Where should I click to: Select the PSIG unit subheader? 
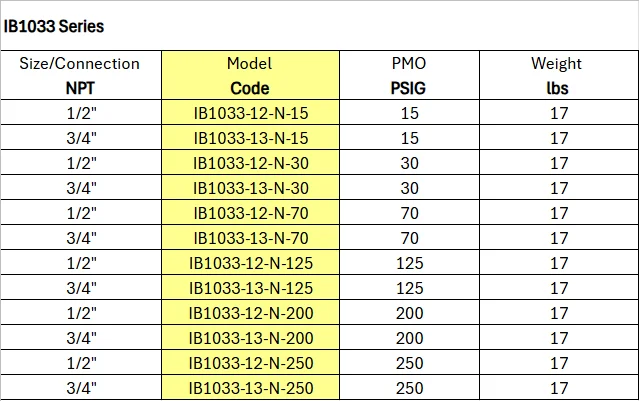pos(409,88)
